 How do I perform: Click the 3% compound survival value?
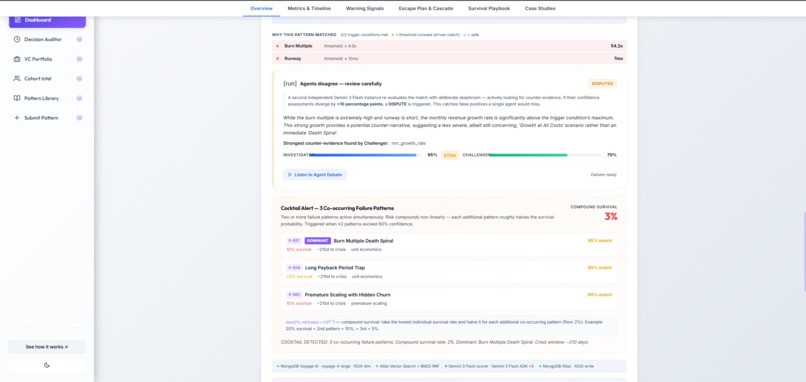coord(611,217)
